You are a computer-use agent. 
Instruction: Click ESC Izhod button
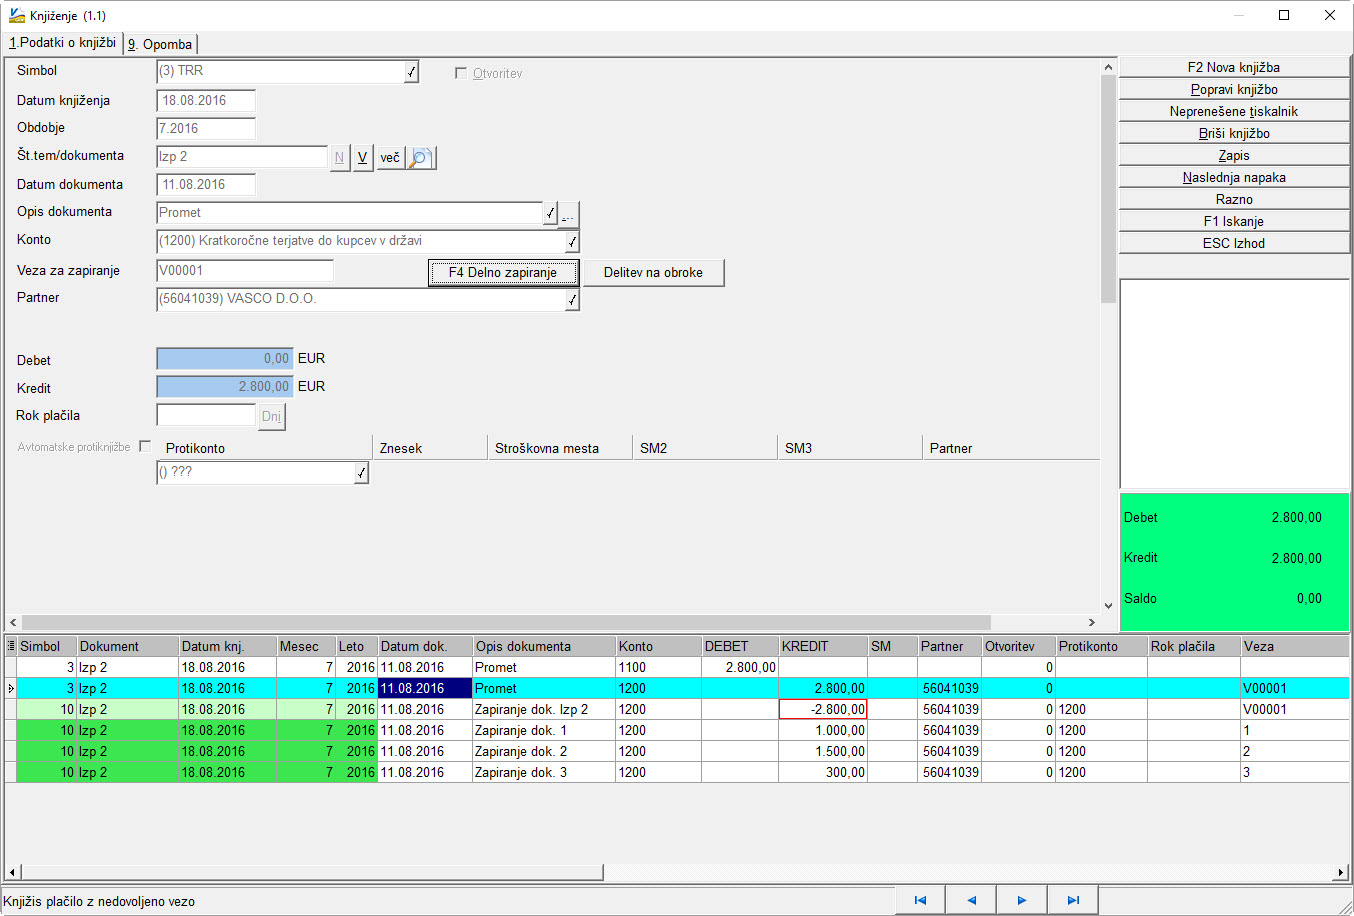point(1234,243)
